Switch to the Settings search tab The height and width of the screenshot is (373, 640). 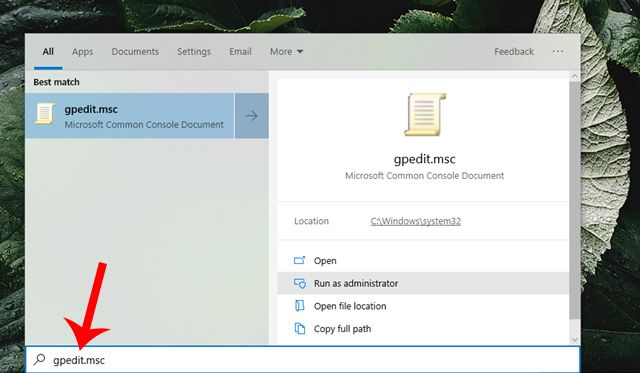pos(194,51)
